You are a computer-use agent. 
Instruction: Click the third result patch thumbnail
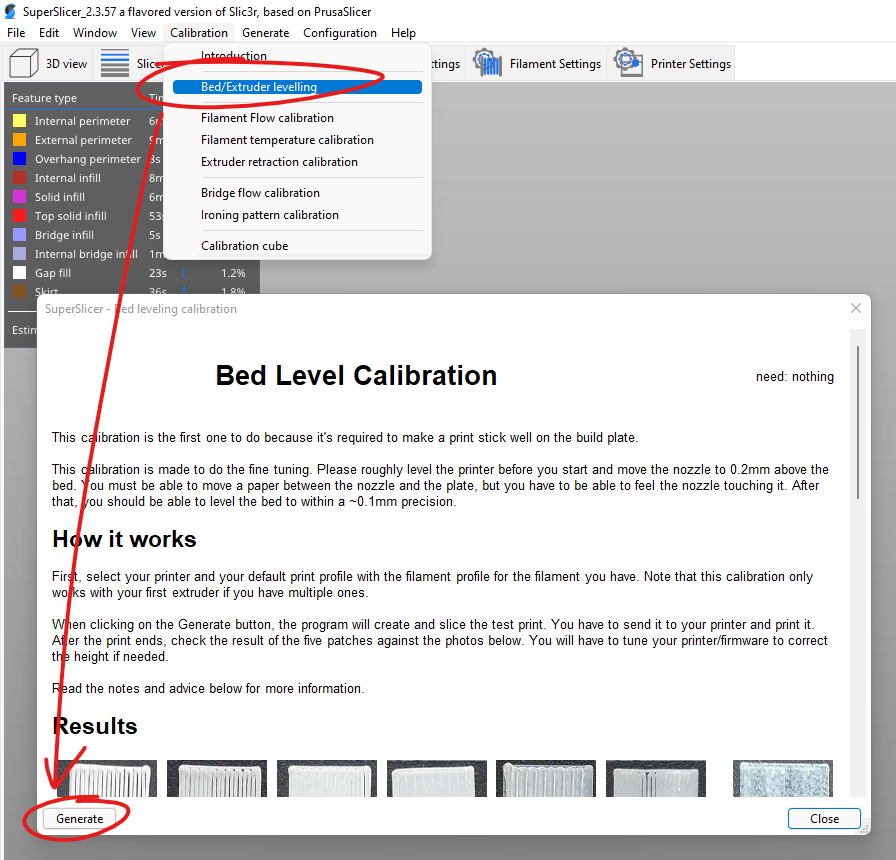pos(327,778)
